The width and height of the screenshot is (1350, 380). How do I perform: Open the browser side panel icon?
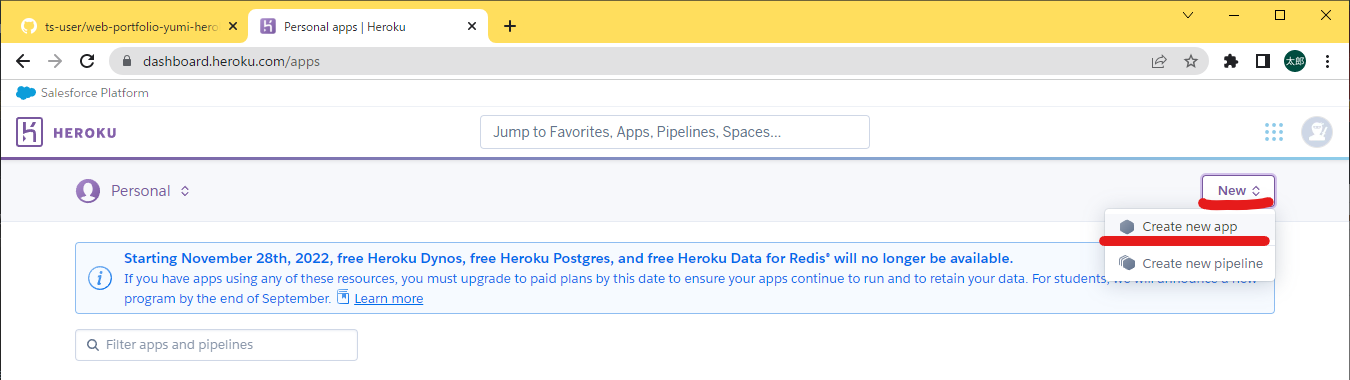[x=1263, y=61]
